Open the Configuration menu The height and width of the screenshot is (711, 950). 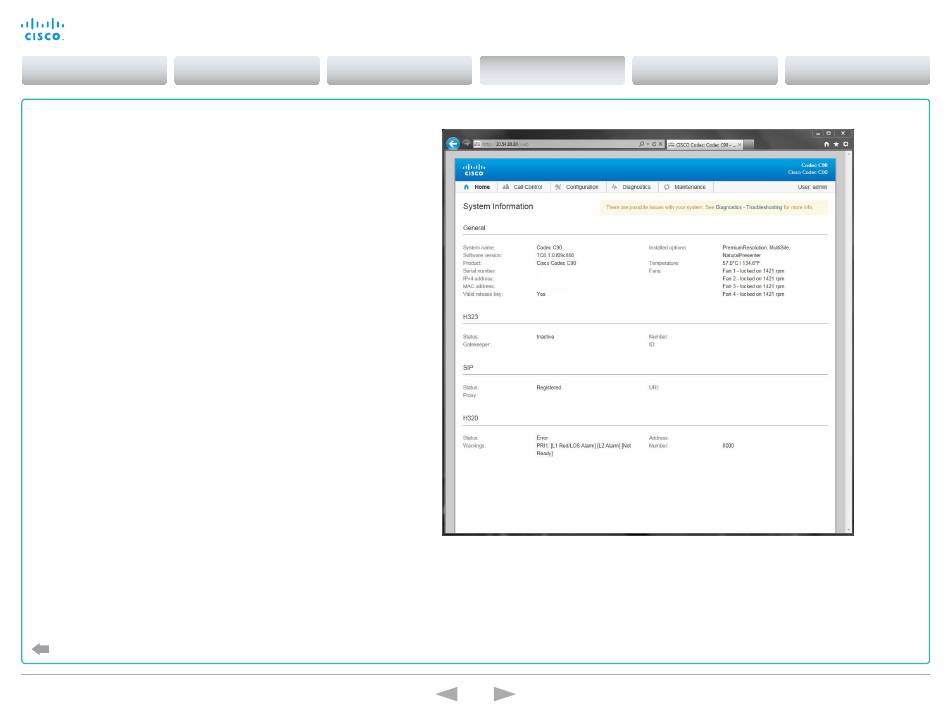(577, 187)
